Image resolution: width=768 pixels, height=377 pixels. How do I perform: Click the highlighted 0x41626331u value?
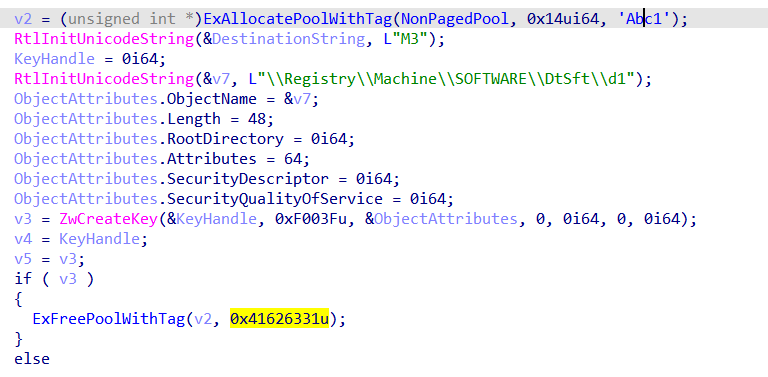coord(280,319)
